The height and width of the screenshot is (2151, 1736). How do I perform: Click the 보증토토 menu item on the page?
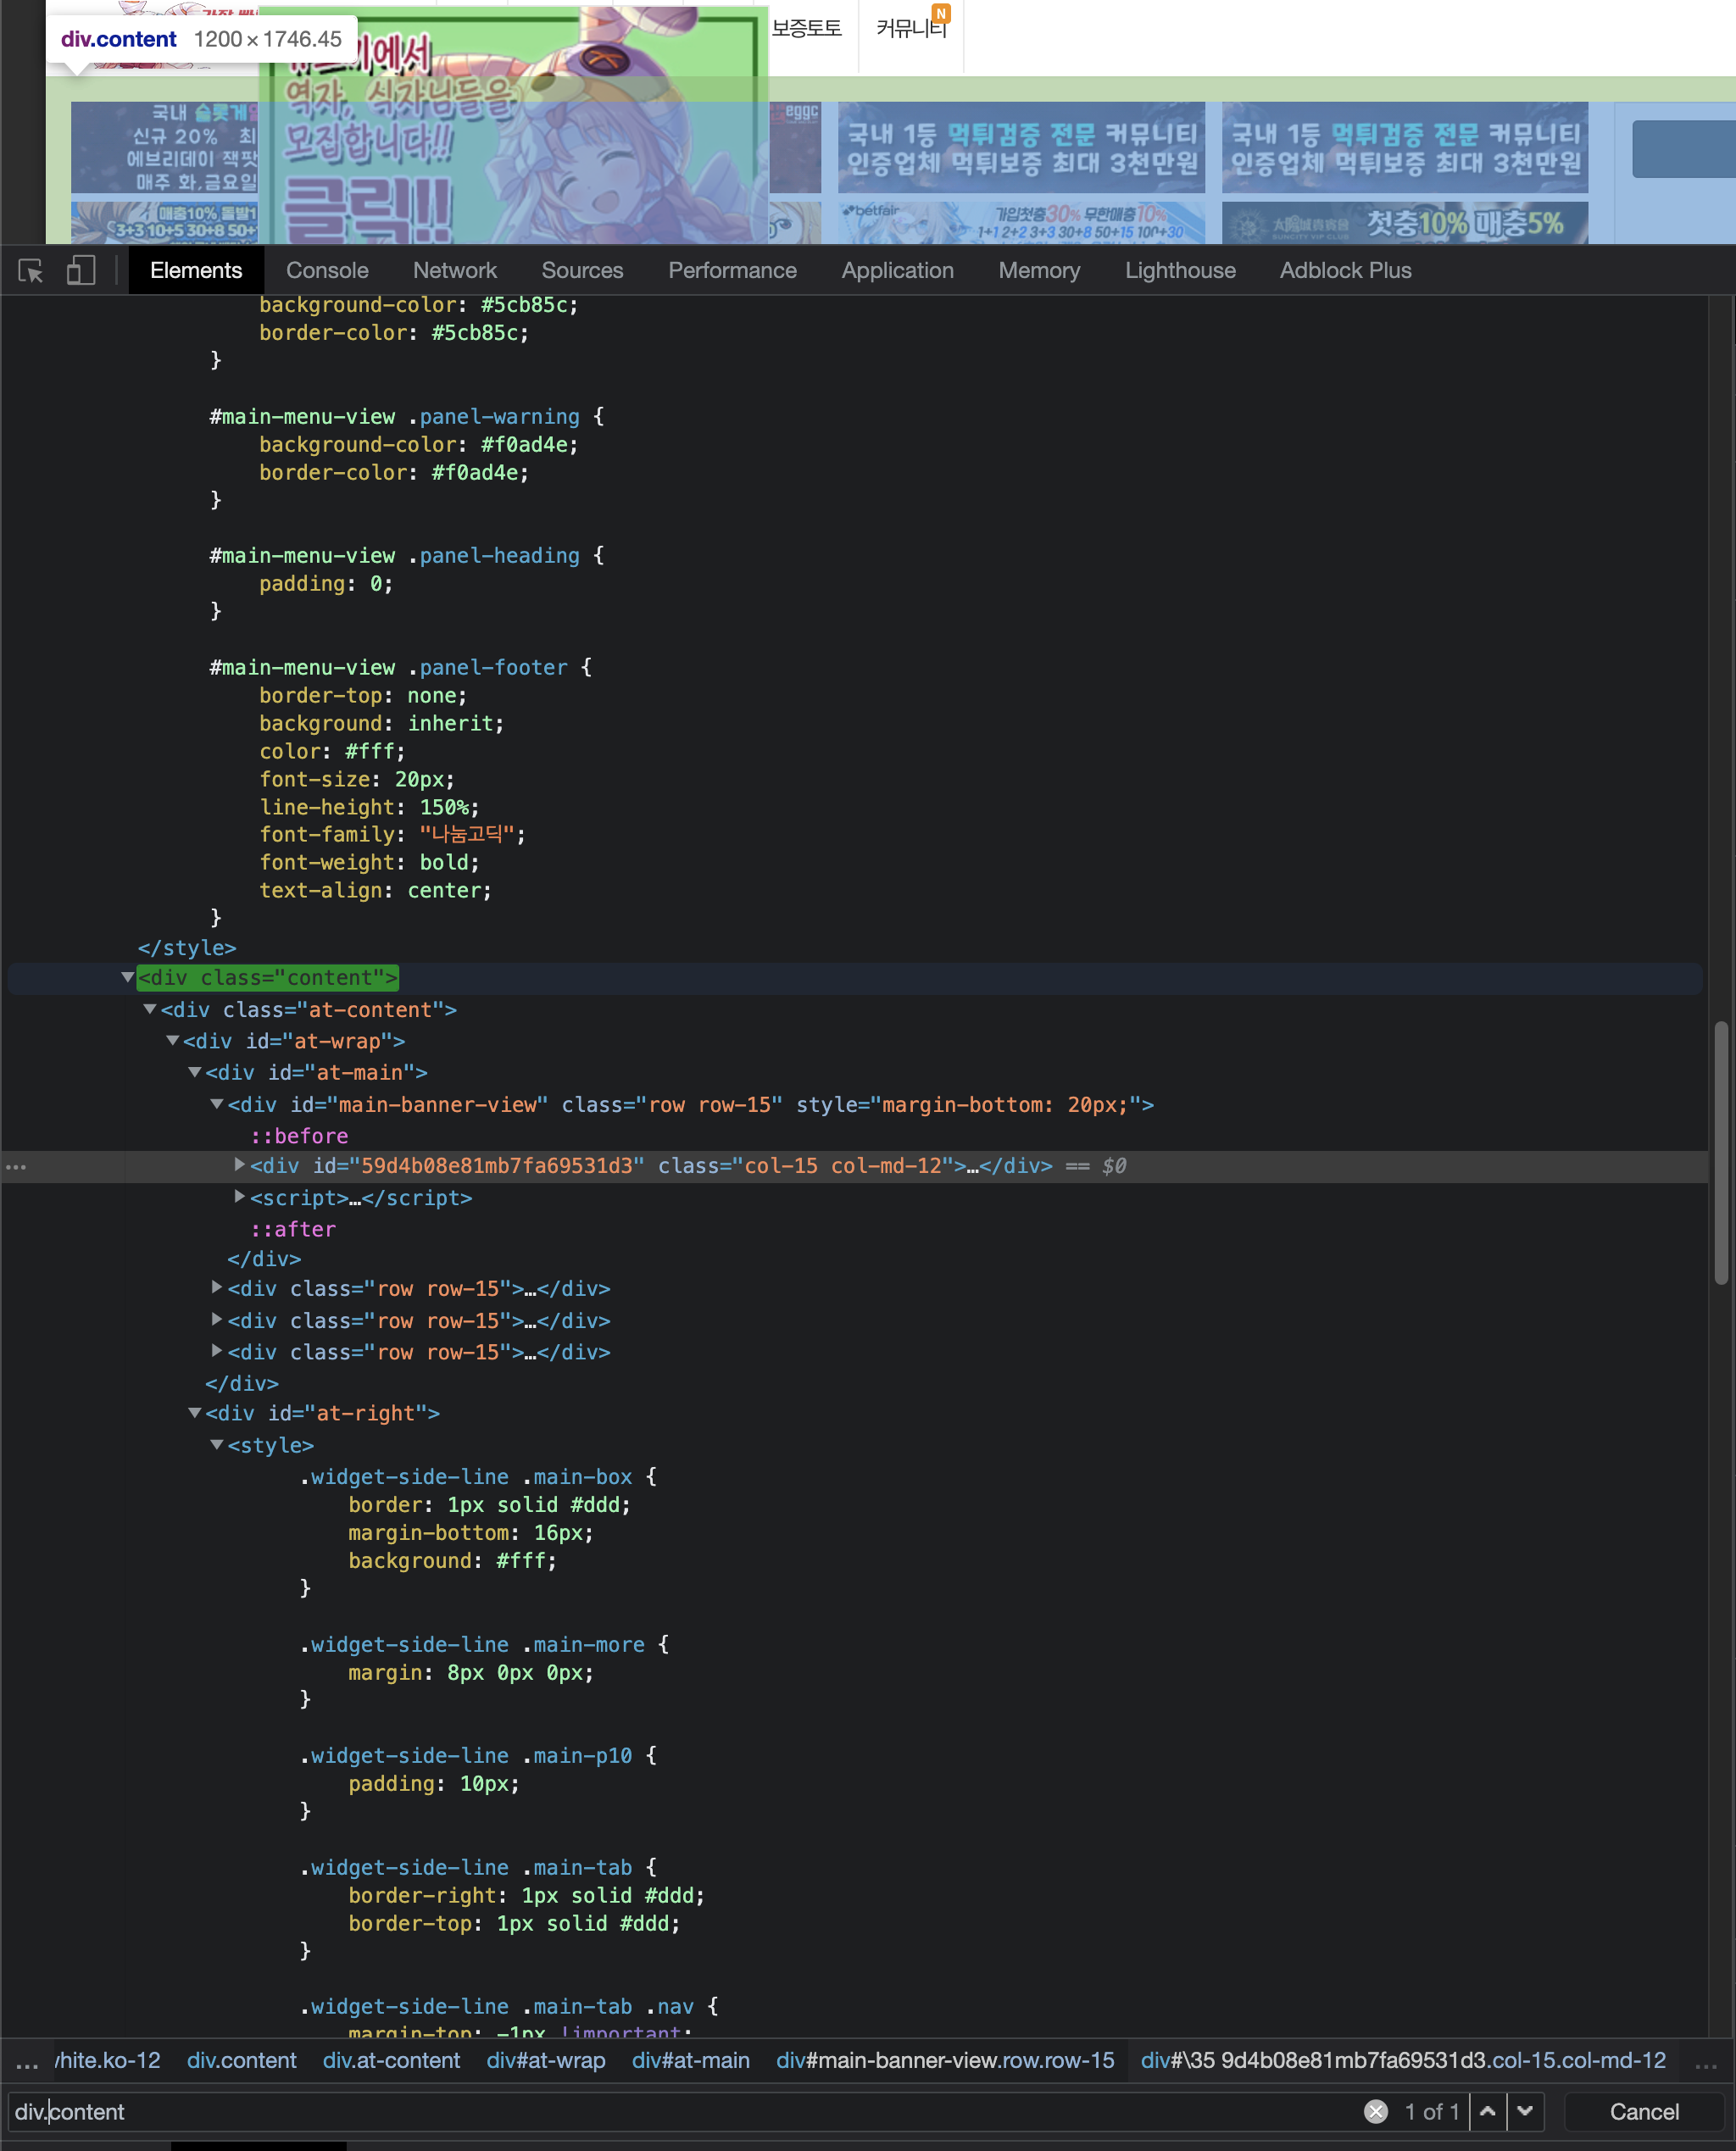point(806,29)
